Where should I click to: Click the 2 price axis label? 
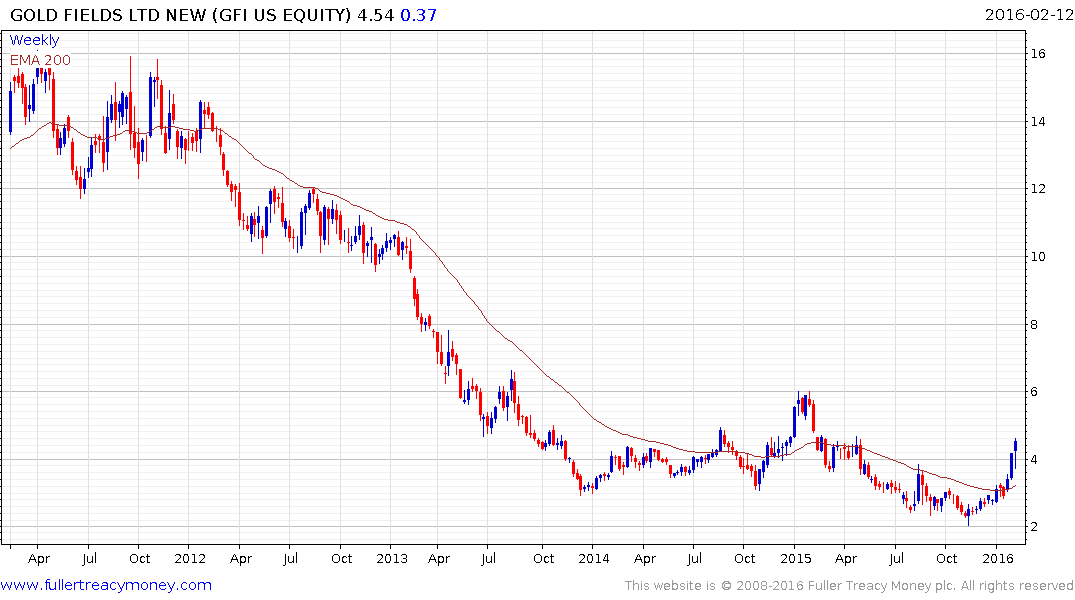[x=1034, y=527]
